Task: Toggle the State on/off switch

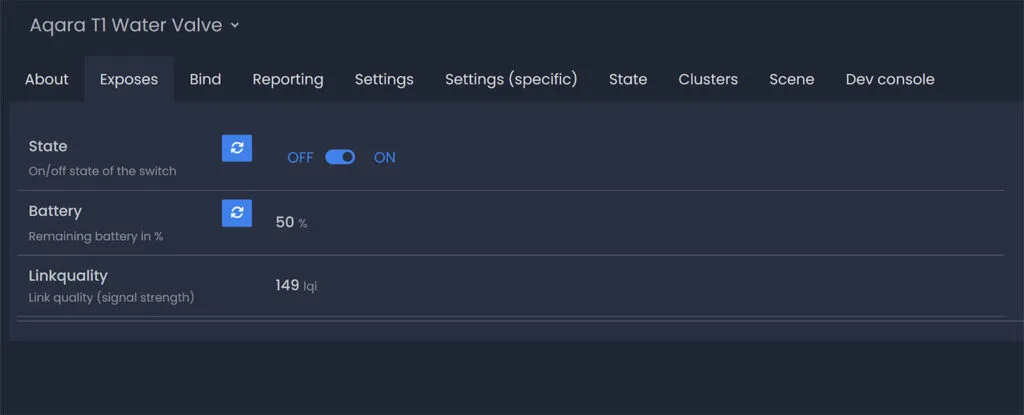Action: coord(340,157)
